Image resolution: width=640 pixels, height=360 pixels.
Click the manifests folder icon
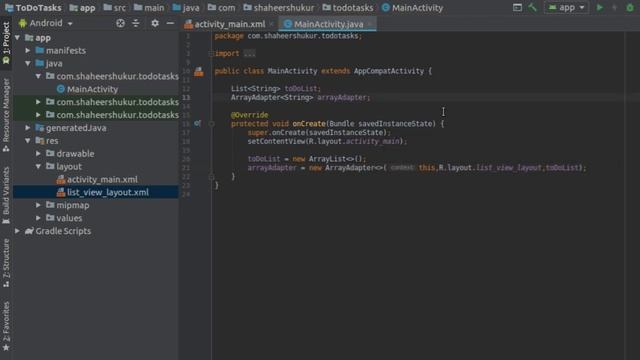(40, 51)
